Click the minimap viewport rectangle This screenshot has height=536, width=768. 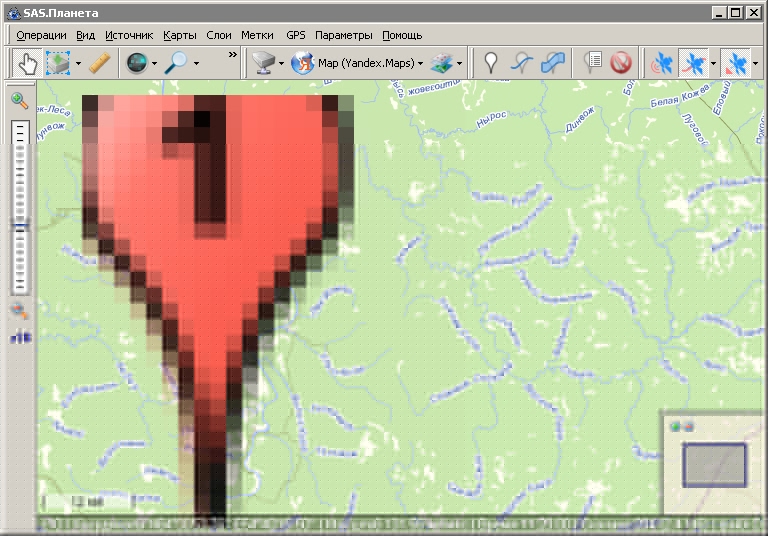[714, 464]
